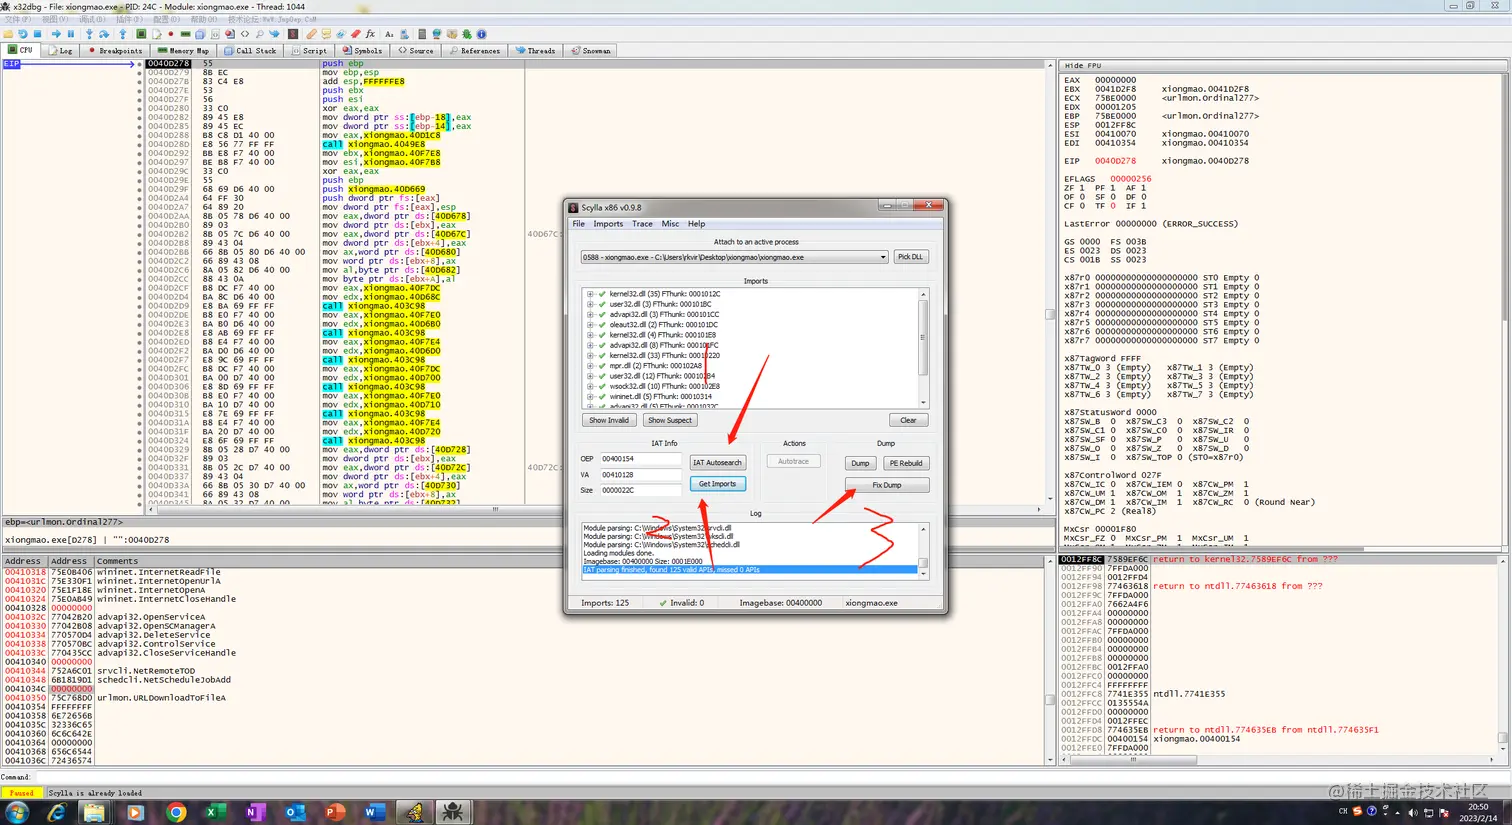Click the VA input field
Image resolution: width=1512 pixels, height=825 pixels.
point(640,475)
